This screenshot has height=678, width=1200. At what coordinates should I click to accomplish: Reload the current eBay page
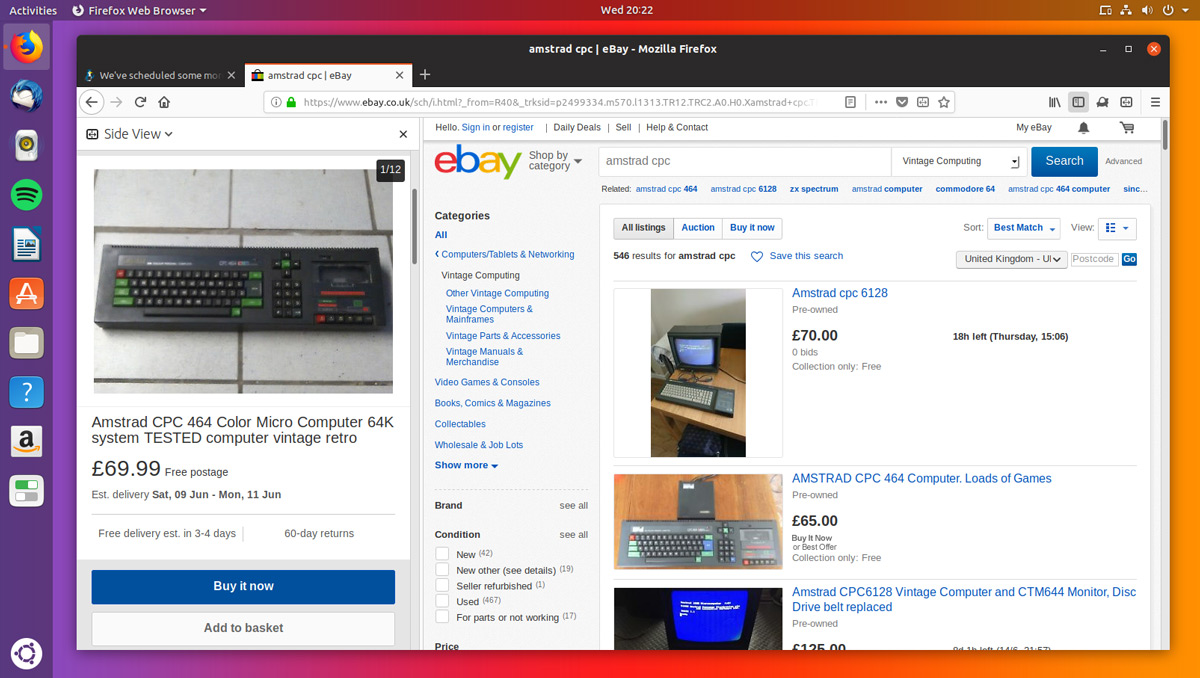coord(141,102)
